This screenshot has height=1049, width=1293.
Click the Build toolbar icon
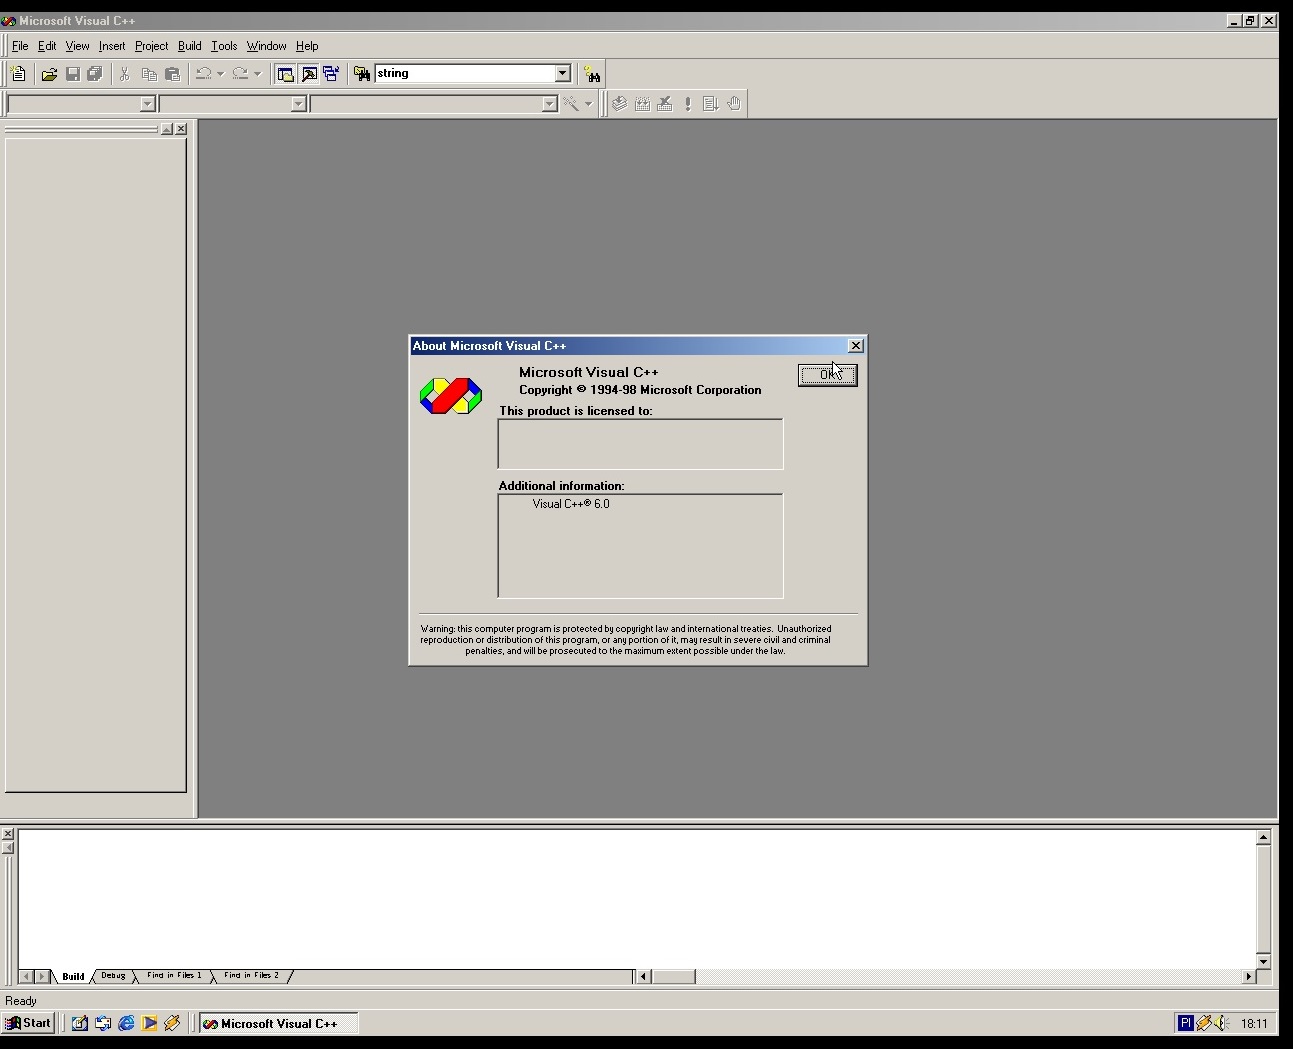click(x=643, y=104)
